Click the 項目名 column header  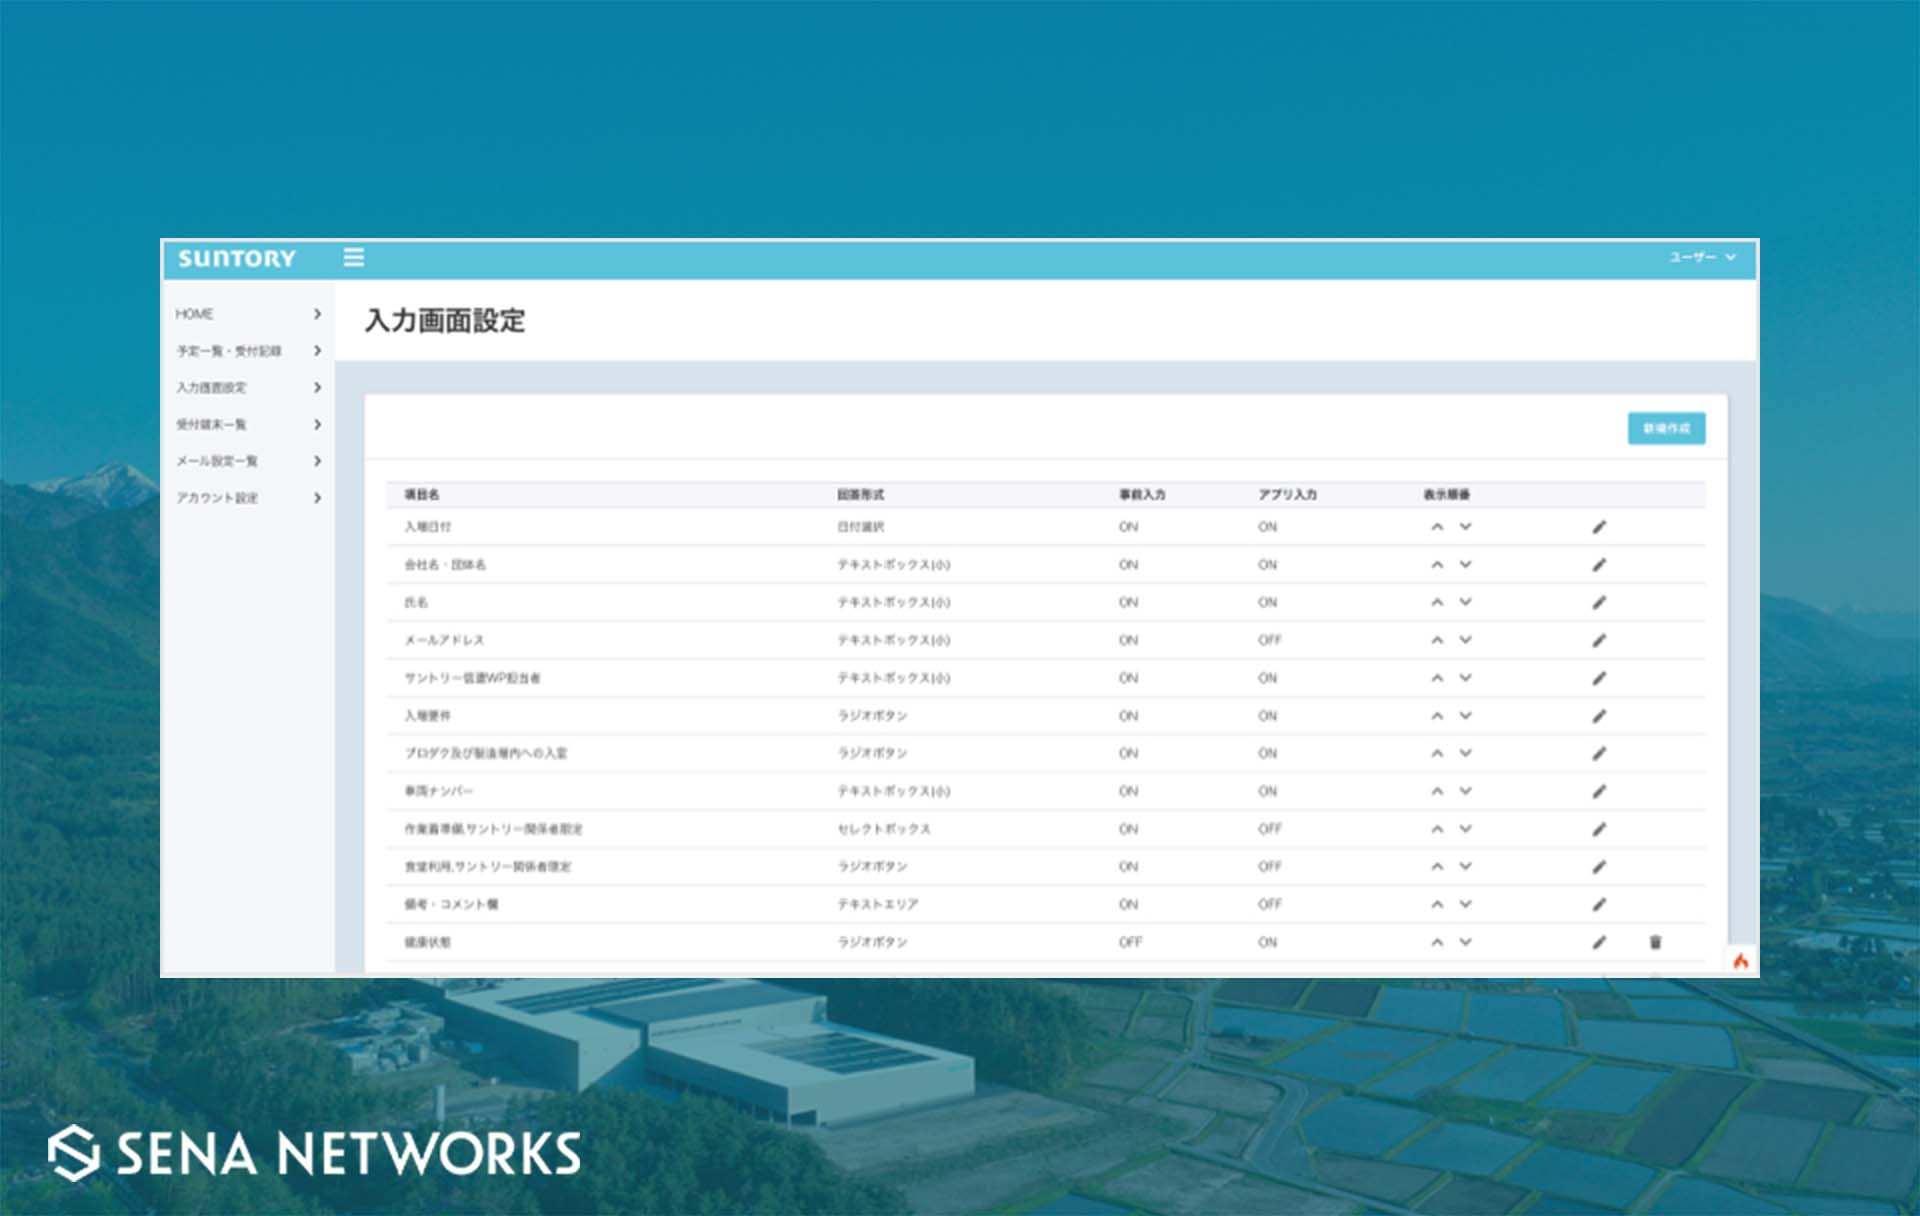pyautogui.click(x=421, y=495)
